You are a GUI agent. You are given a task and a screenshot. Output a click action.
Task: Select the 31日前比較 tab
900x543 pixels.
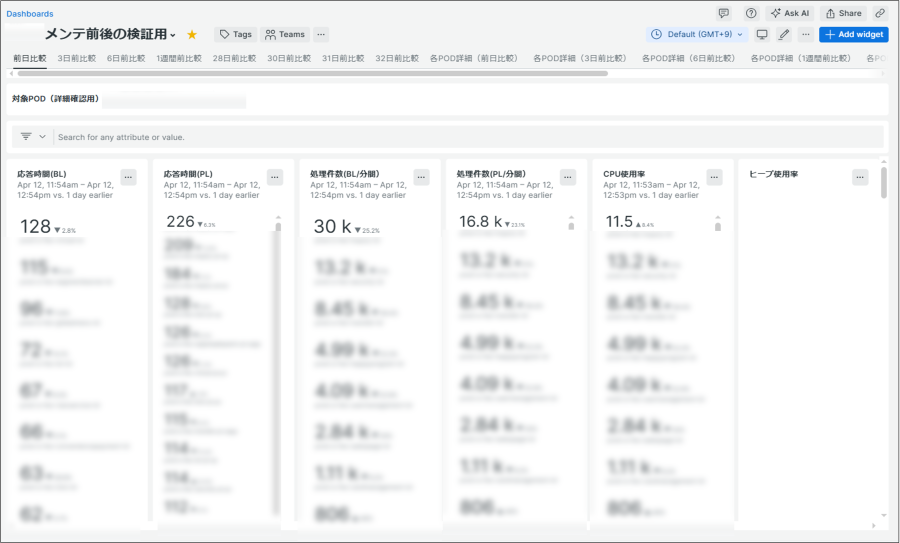point(343,59)
